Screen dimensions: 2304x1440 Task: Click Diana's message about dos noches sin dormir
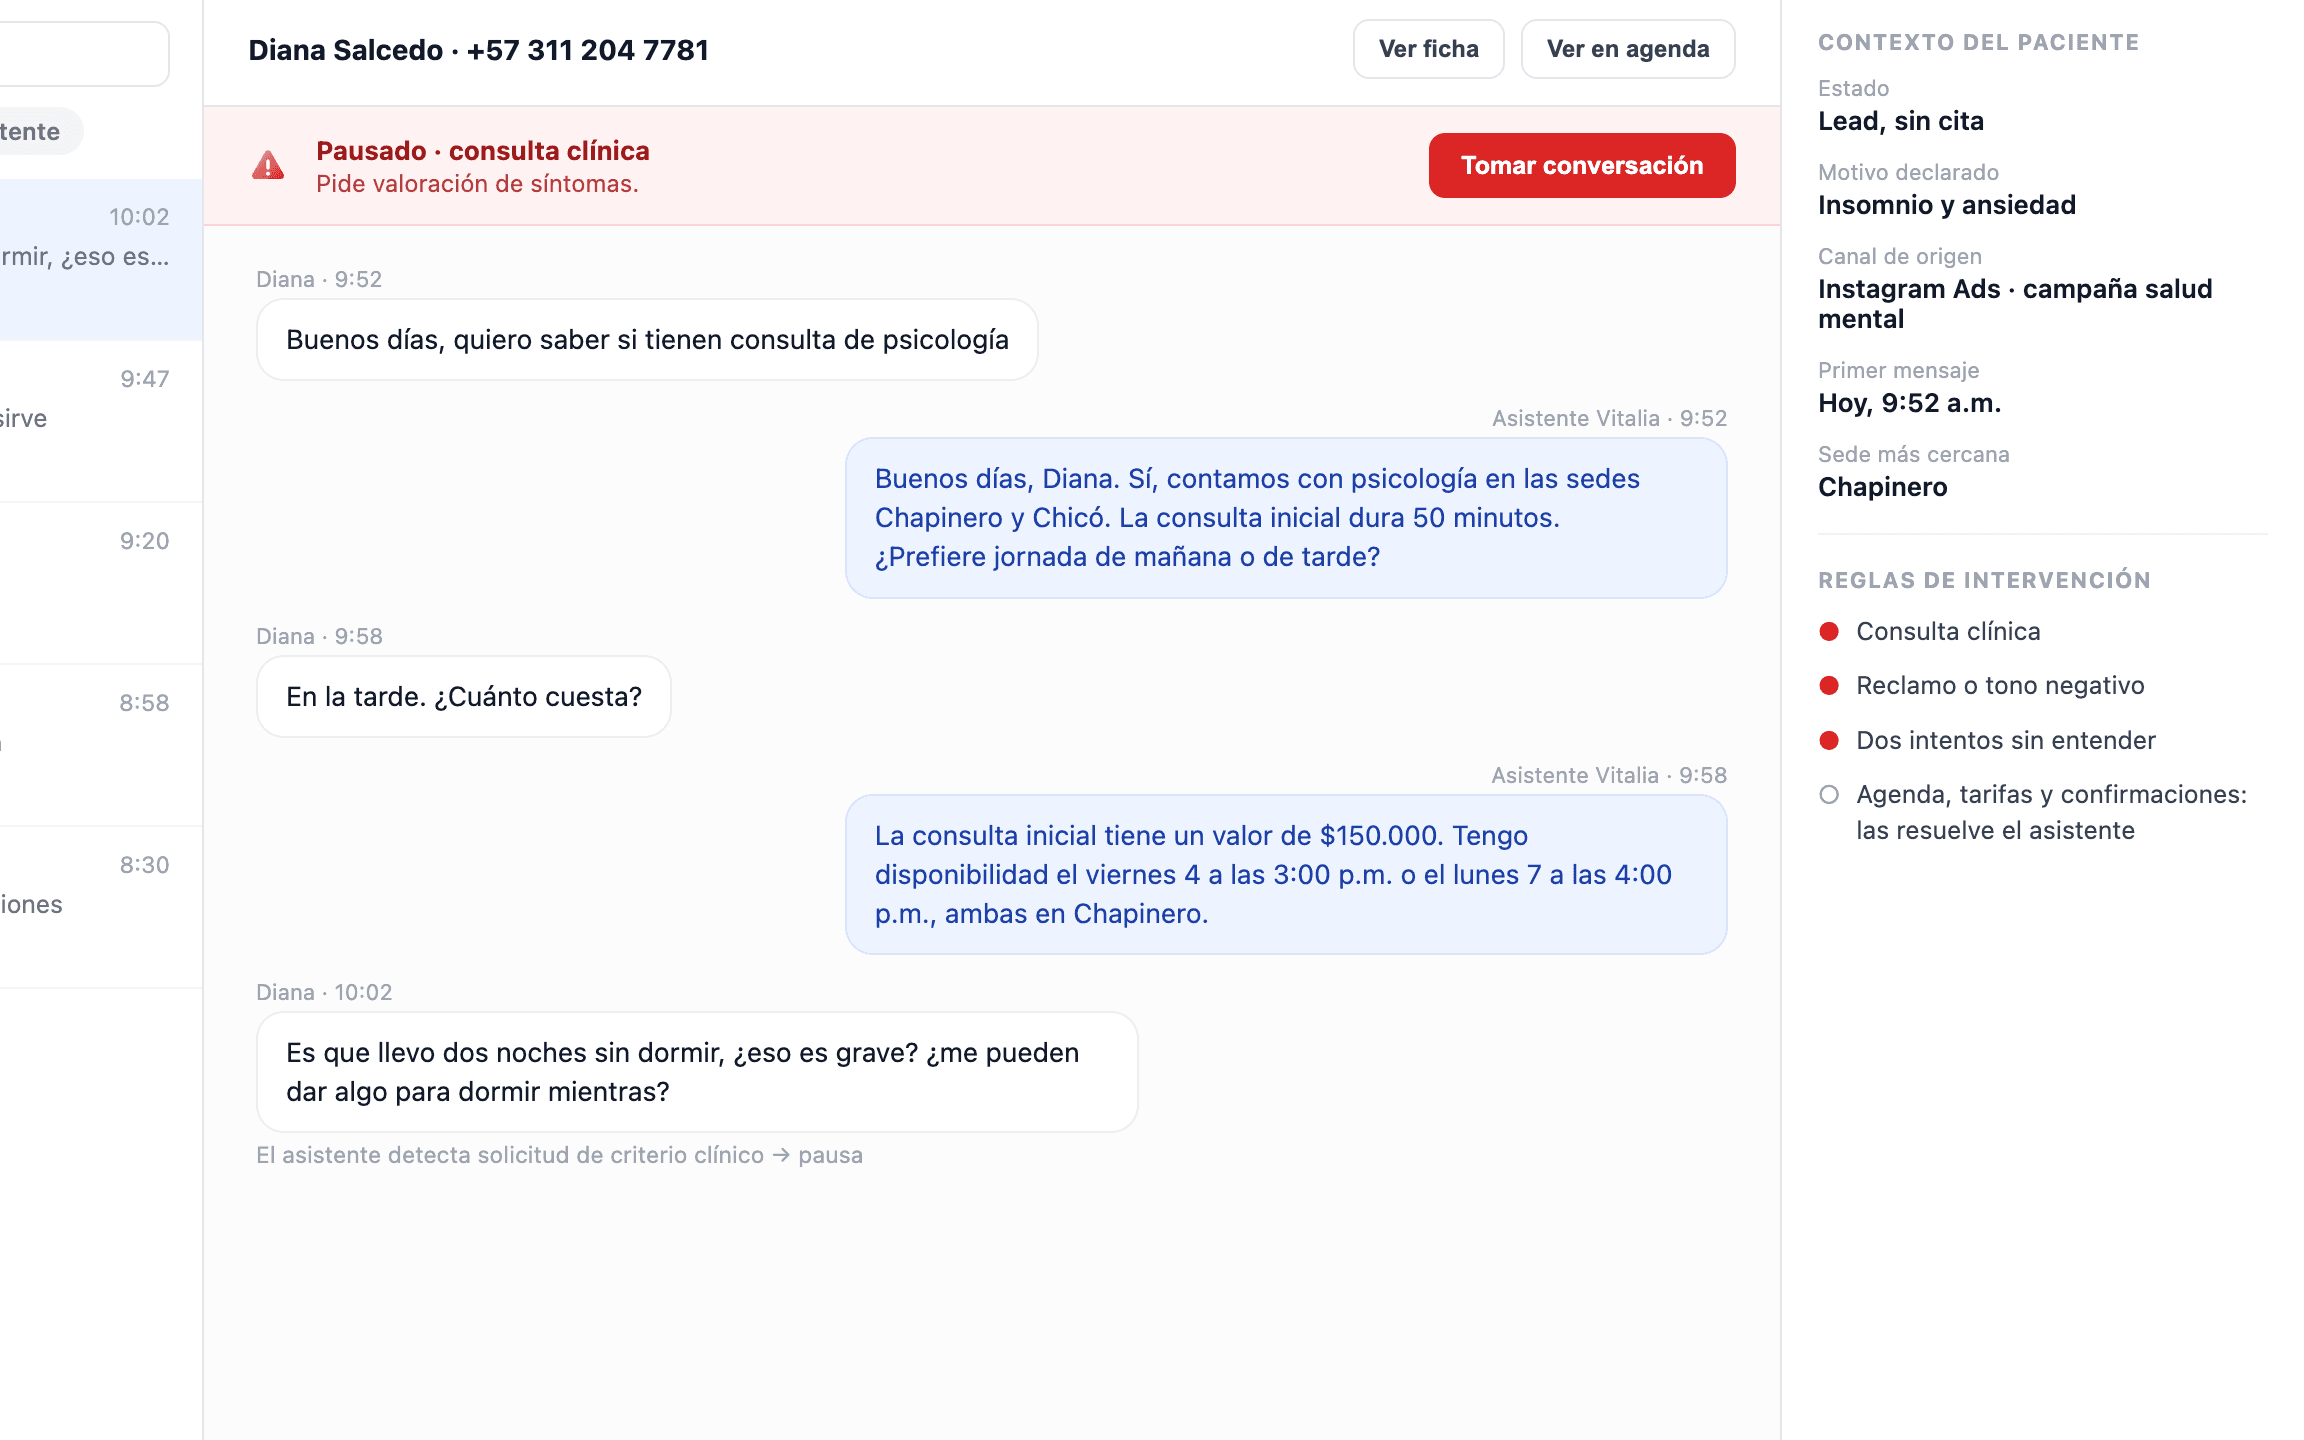click(697, 1072)
